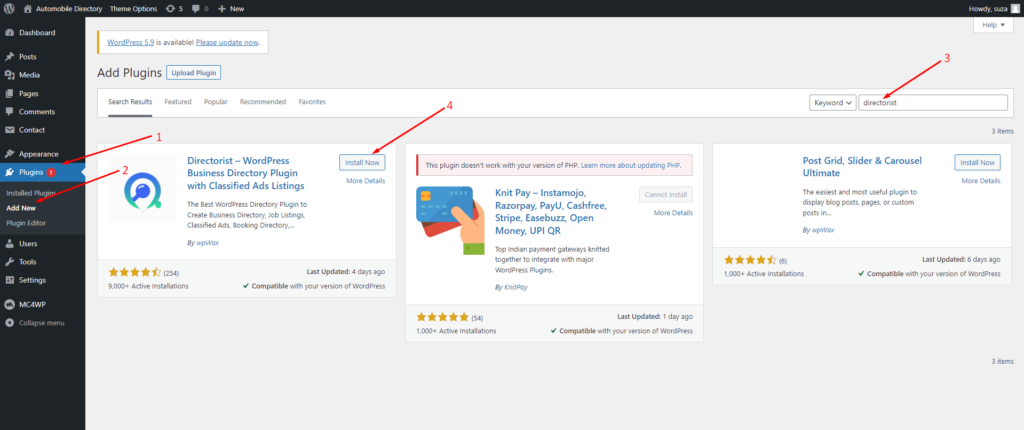Image resolution: width=1024 pixels, height=430 pixels.
Task: Open the comments bubble in admin bar
Action: point(200,8)
